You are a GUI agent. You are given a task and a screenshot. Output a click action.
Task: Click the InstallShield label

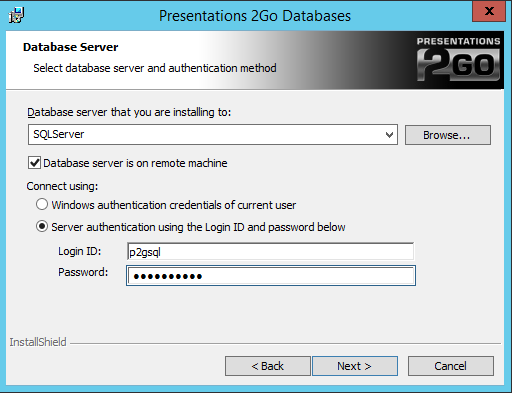coord(38,342)
